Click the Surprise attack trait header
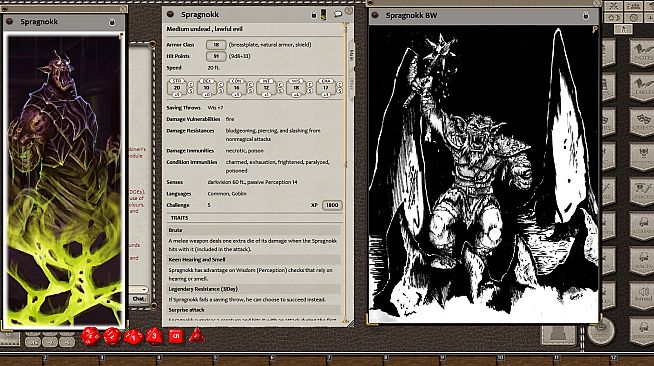Image resolution: width=654 pixels, height=366 pixels. click(x=254, y=310)
